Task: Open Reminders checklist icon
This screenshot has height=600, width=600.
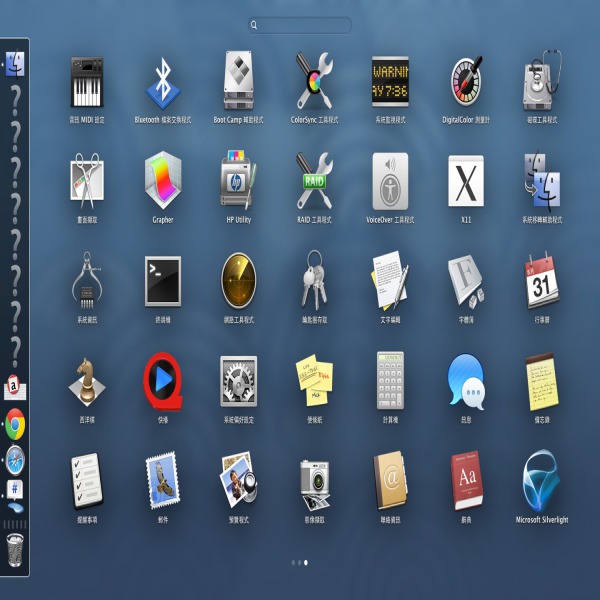Action: pyautogui.click(x=87, y=481)
